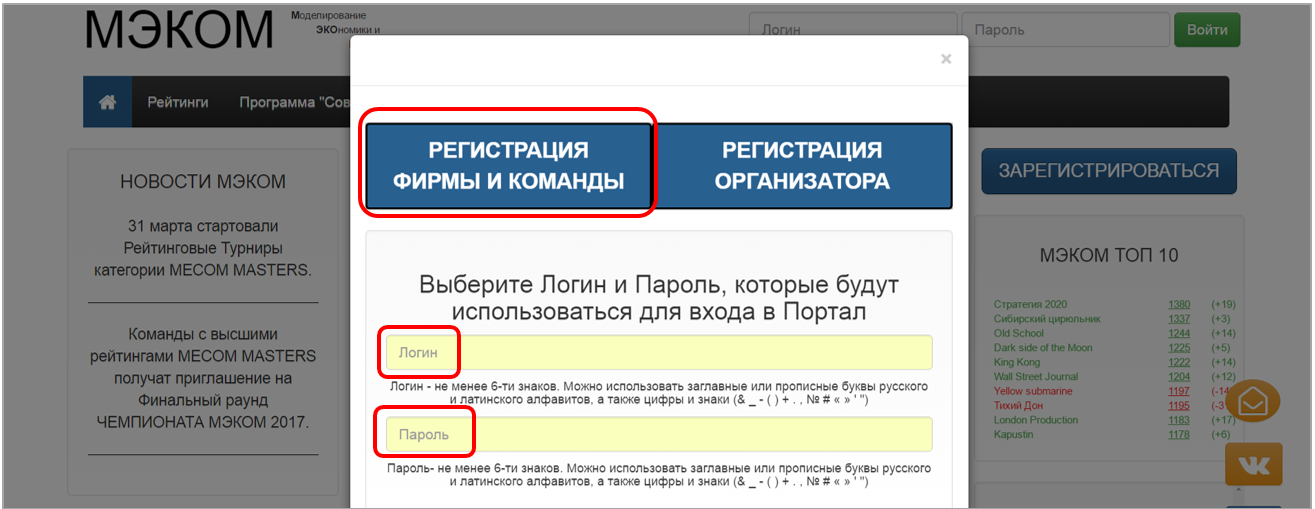
Task: Focus the Логин field in the registration form
Action: coord(658,352)
